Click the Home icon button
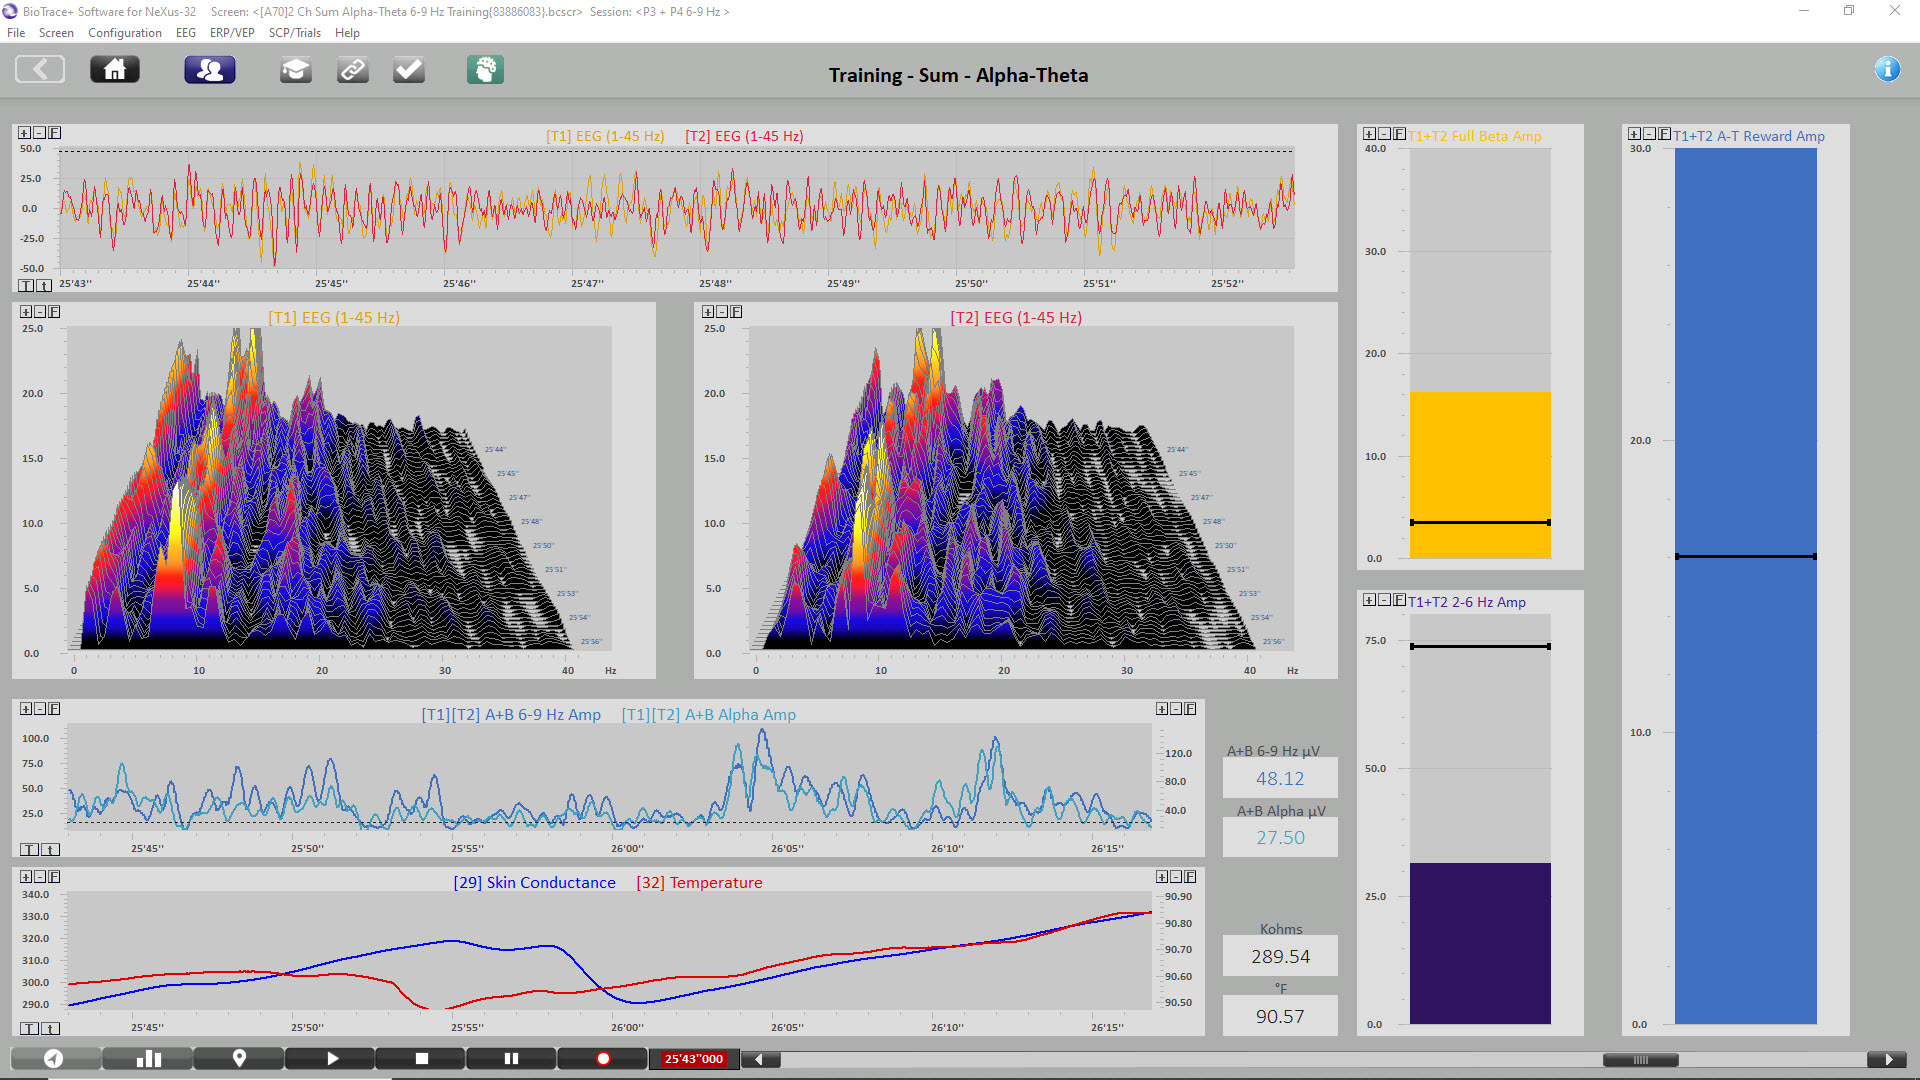Screen dimensions: 1920x1080 pos(115,70)
